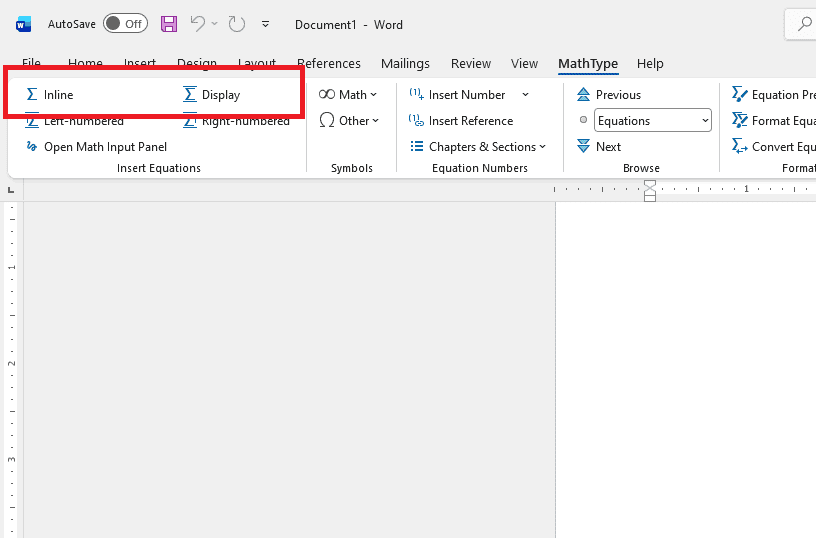Screen dimensions: 816x538
Task: Click the Open Math Input Panel icon
Action: pyautogui.click(x=32, y=147)
